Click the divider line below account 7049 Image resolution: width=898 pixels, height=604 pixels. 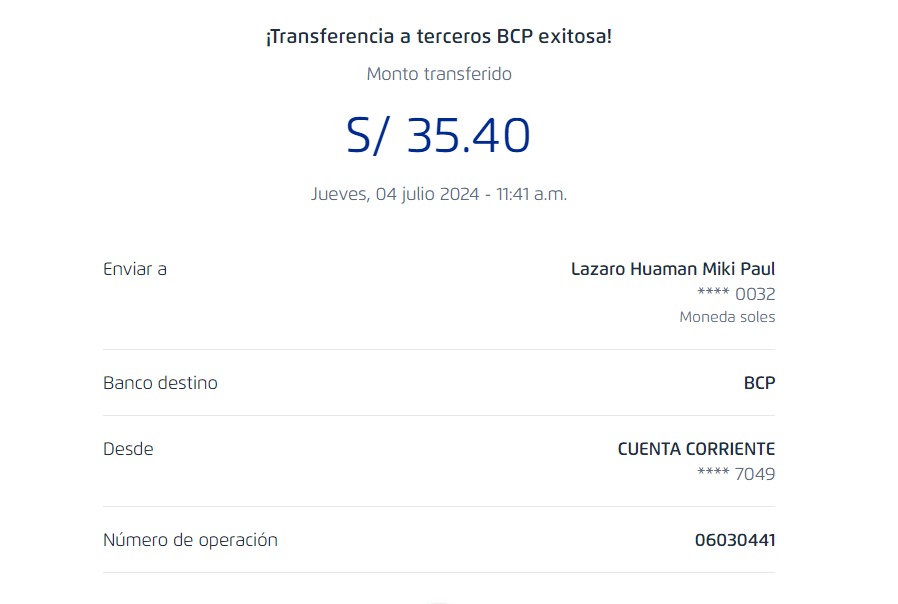point(438,507)
